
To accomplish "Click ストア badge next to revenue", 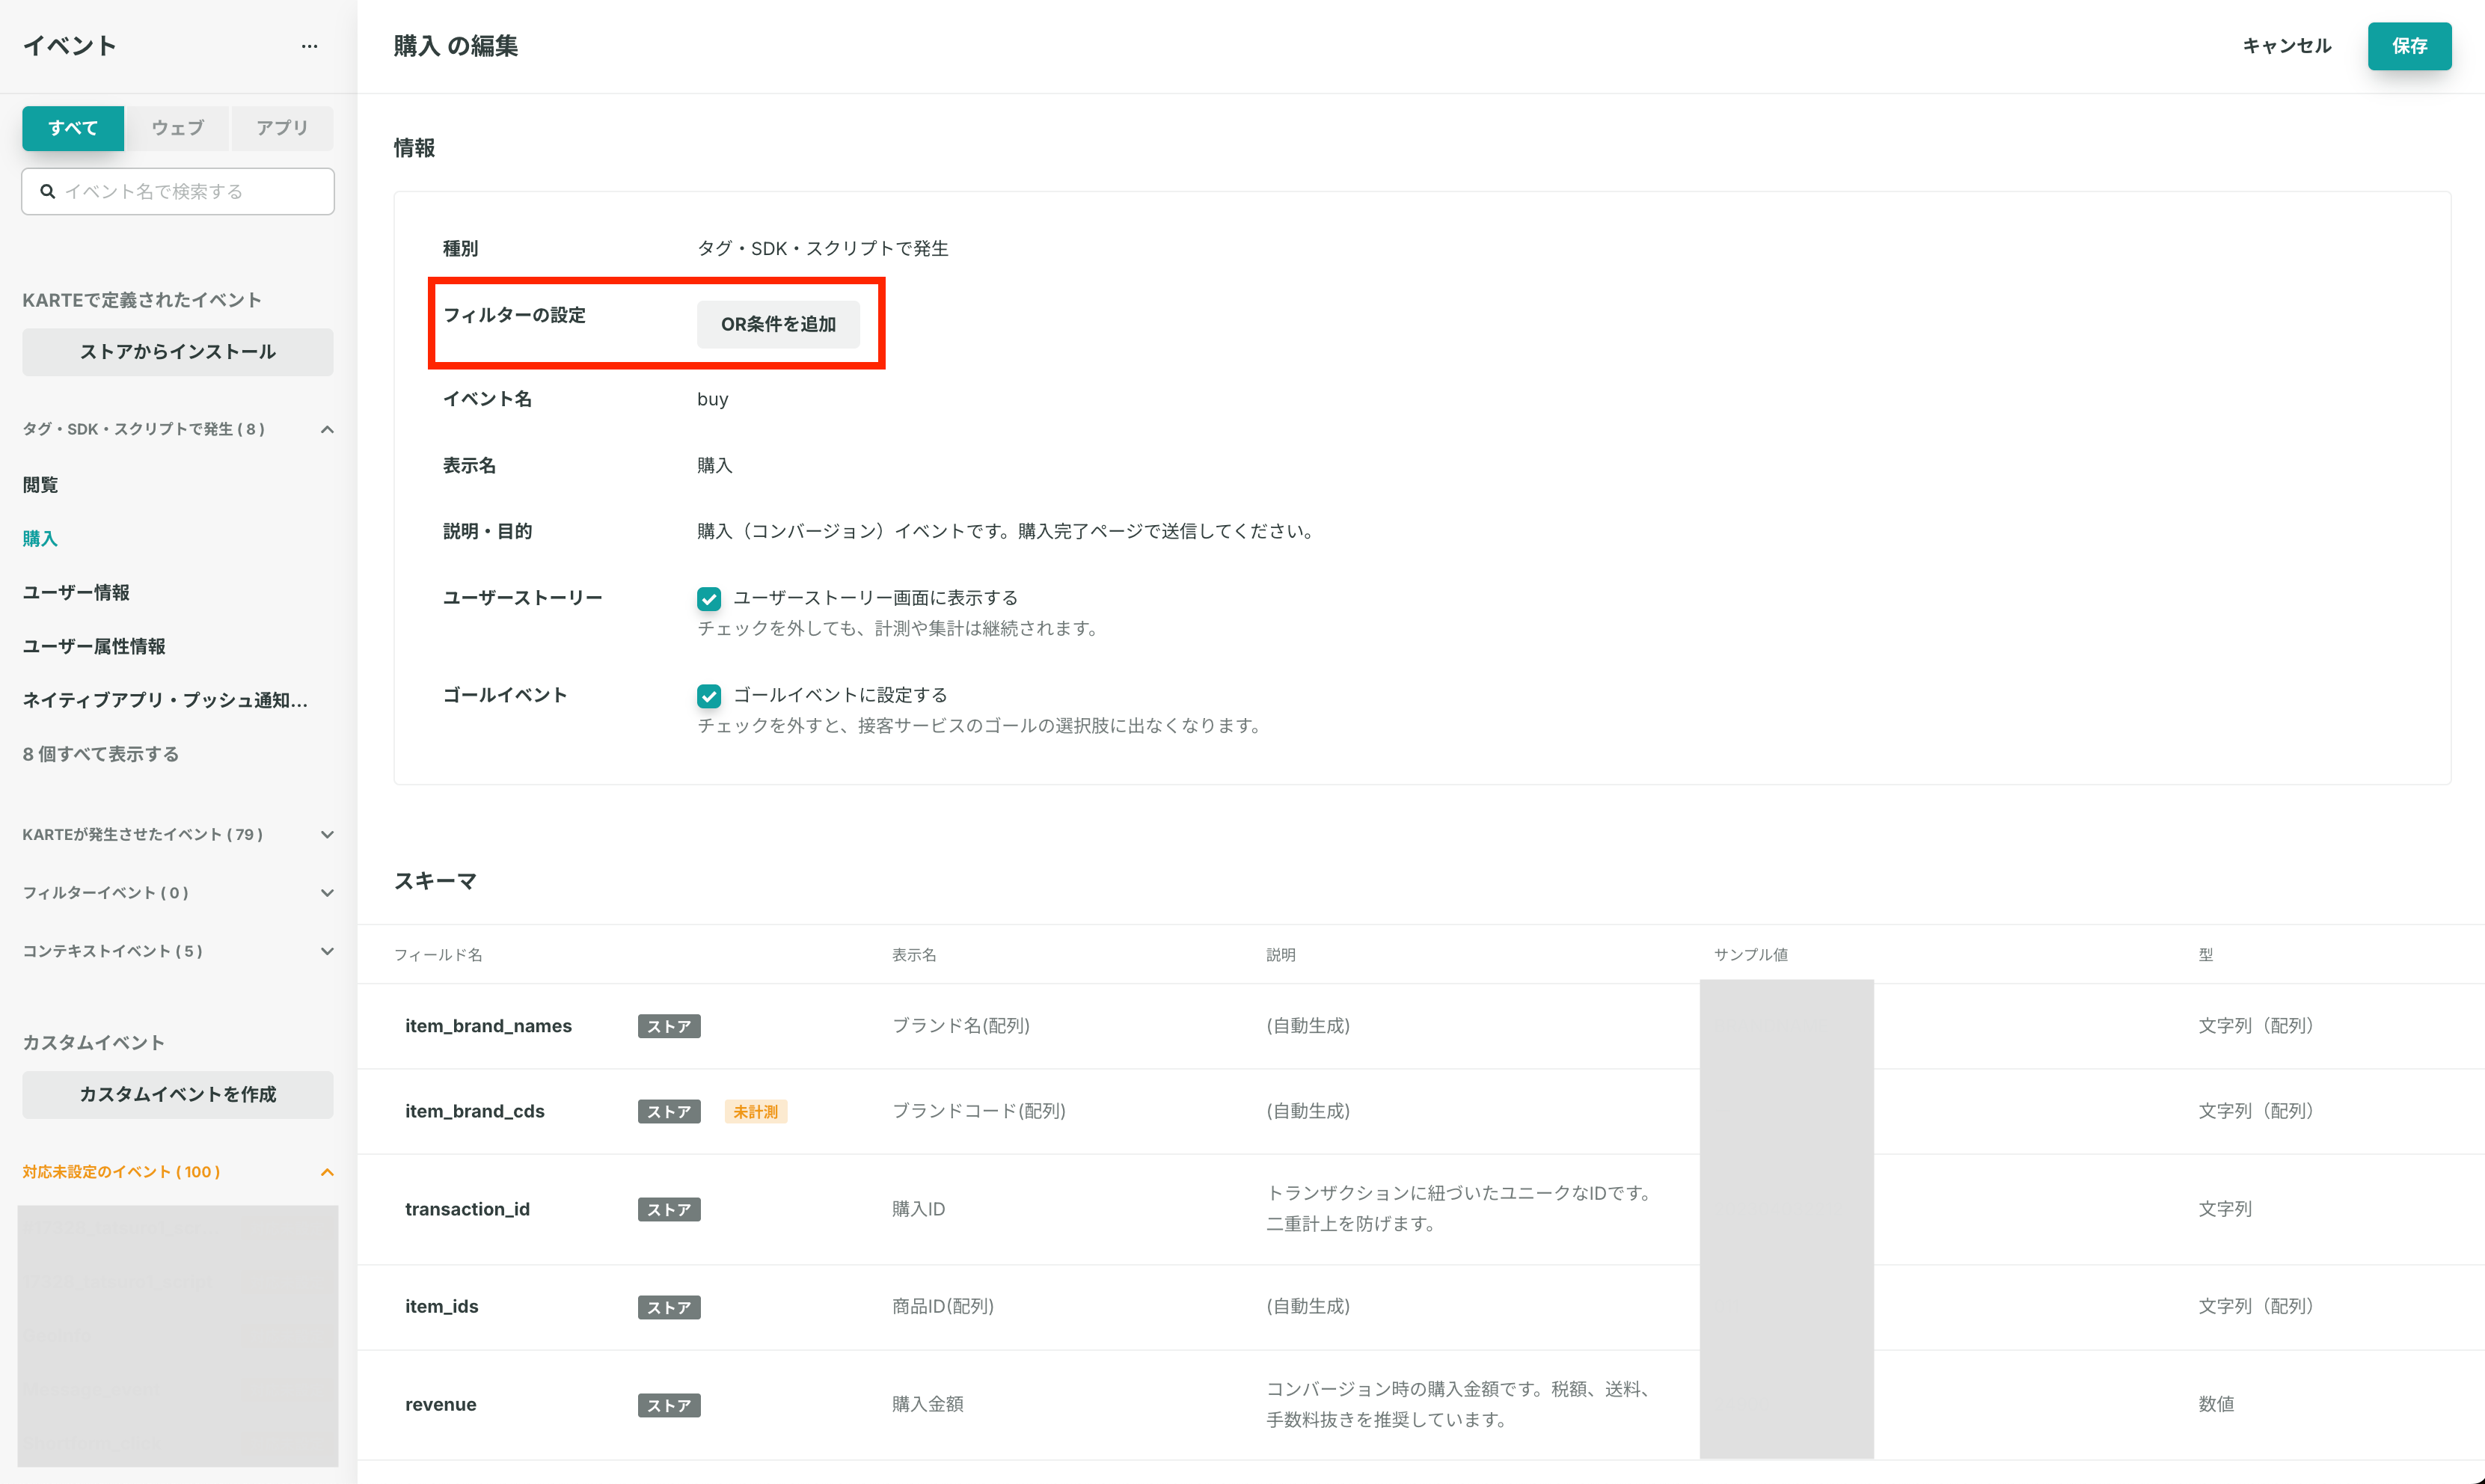I will 669,1405.
